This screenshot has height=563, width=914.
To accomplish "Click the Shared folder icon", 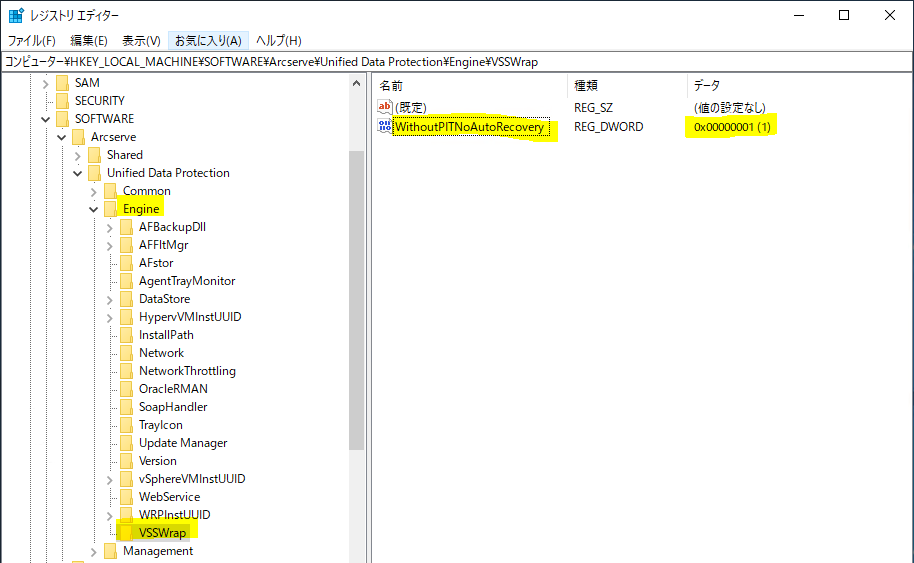I will (x=94, y=155).
